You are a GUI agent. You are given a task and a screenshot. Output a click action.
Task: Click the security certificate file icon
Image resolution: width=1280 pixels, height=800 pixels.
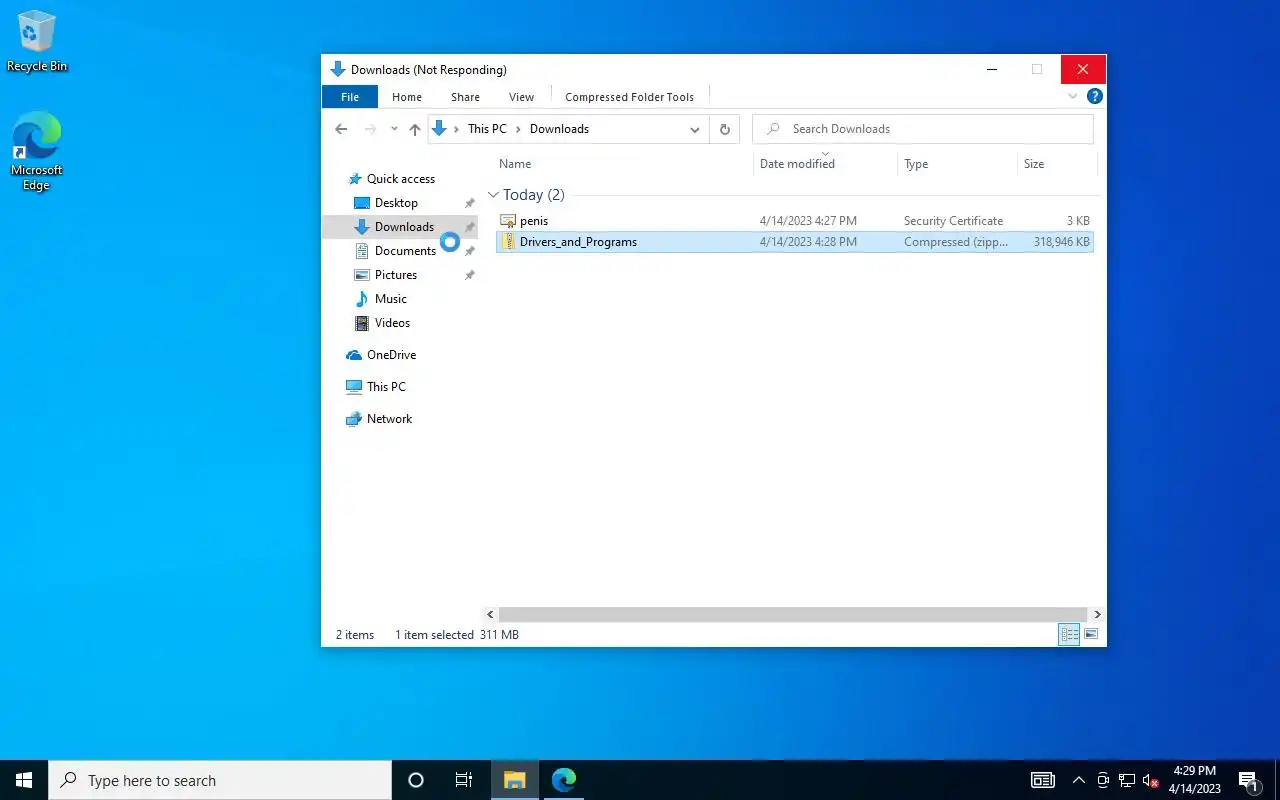(508, 221)
